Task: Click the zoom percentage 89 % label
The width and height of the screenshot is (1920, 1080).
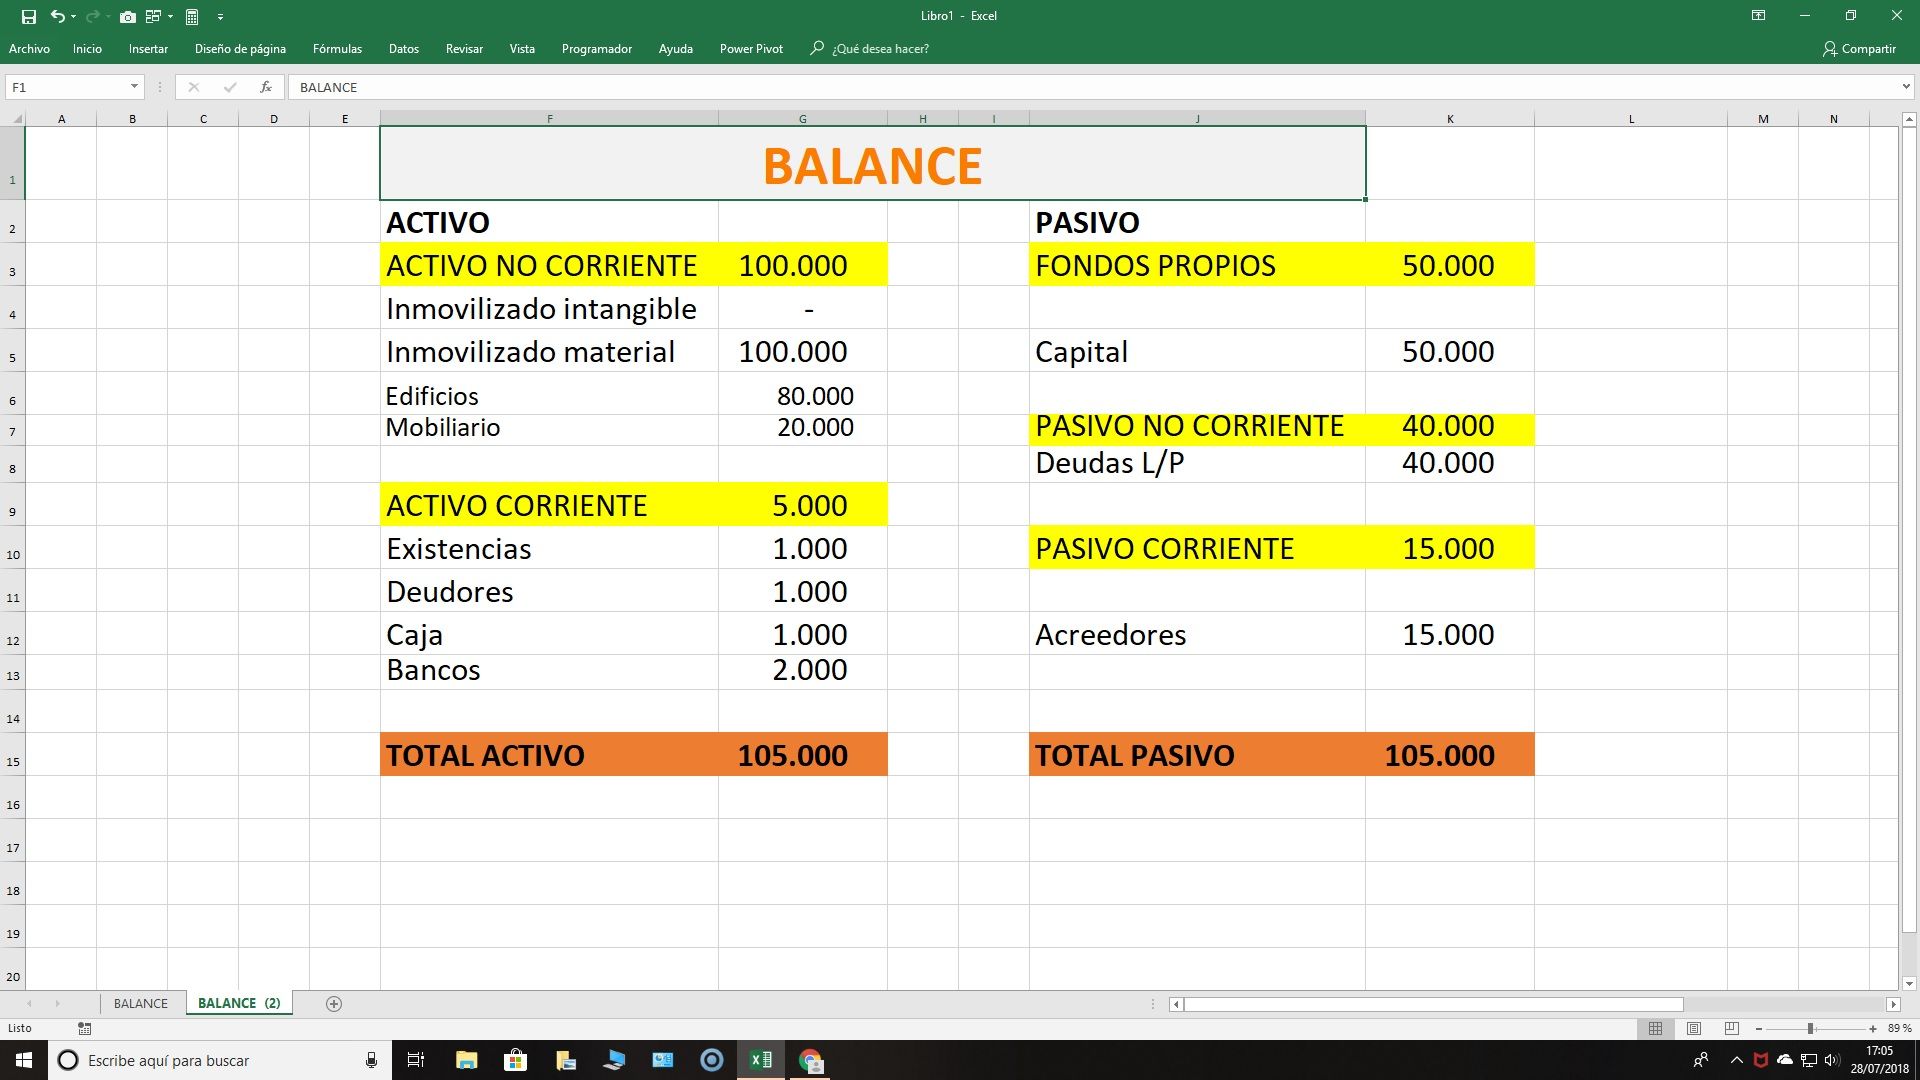Action: coord(1899,1028)
